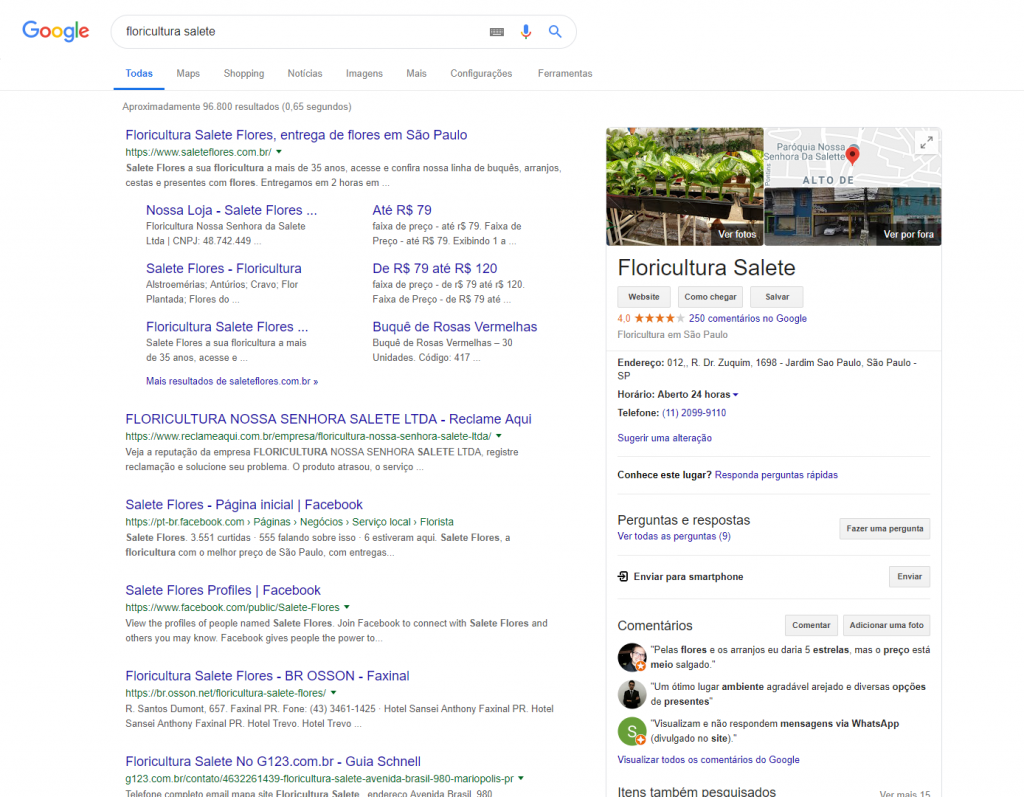Call phone number (11) 2099-9110
1024x797 pixels.
[694, 413]
